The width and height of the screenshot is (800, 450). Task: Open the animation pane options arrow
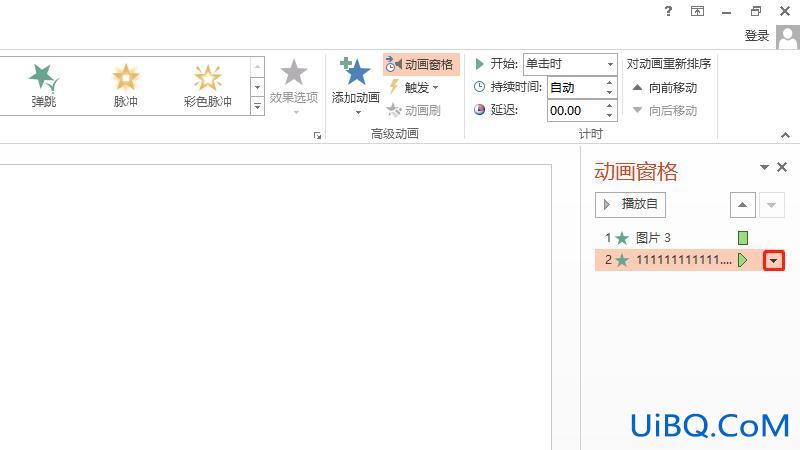pos(764,167)
